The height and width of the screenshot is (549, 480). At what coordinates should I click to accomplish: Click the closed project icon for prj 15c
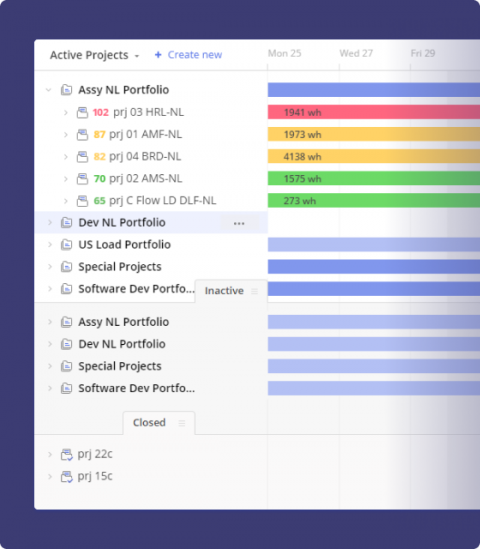[67, 476]
